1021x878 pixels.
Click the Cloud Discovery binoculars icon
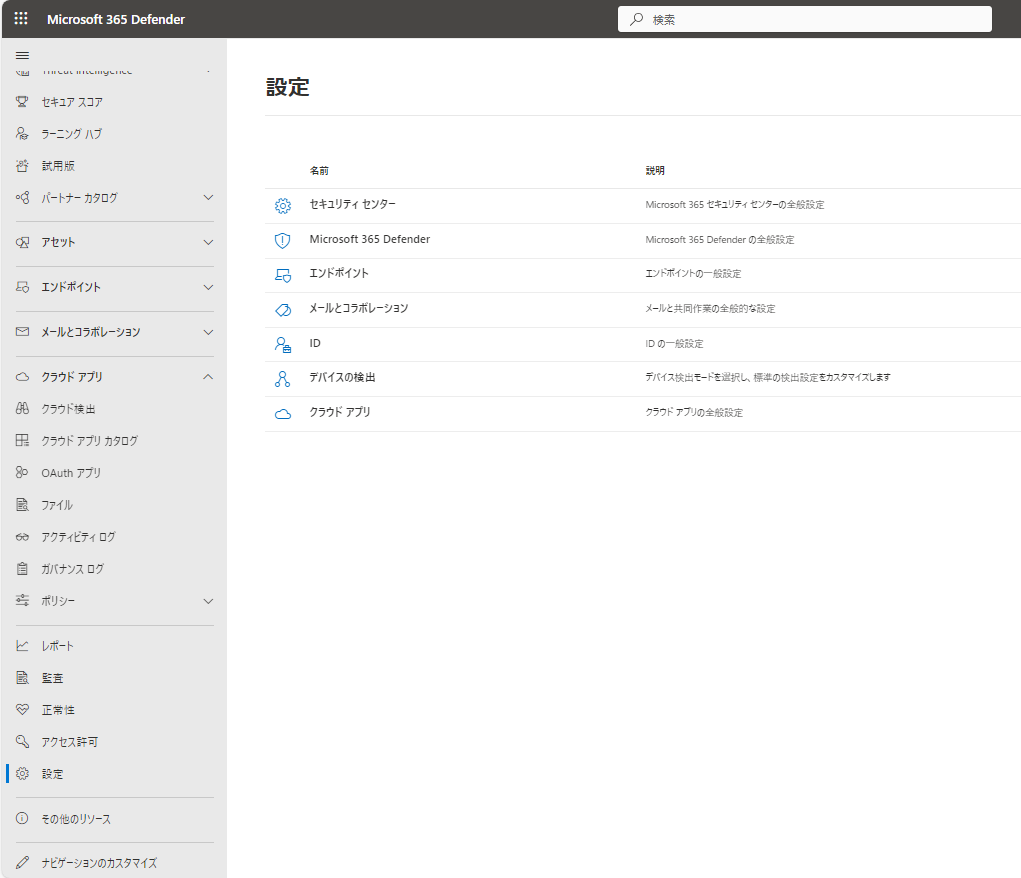[x=22, y=408]
